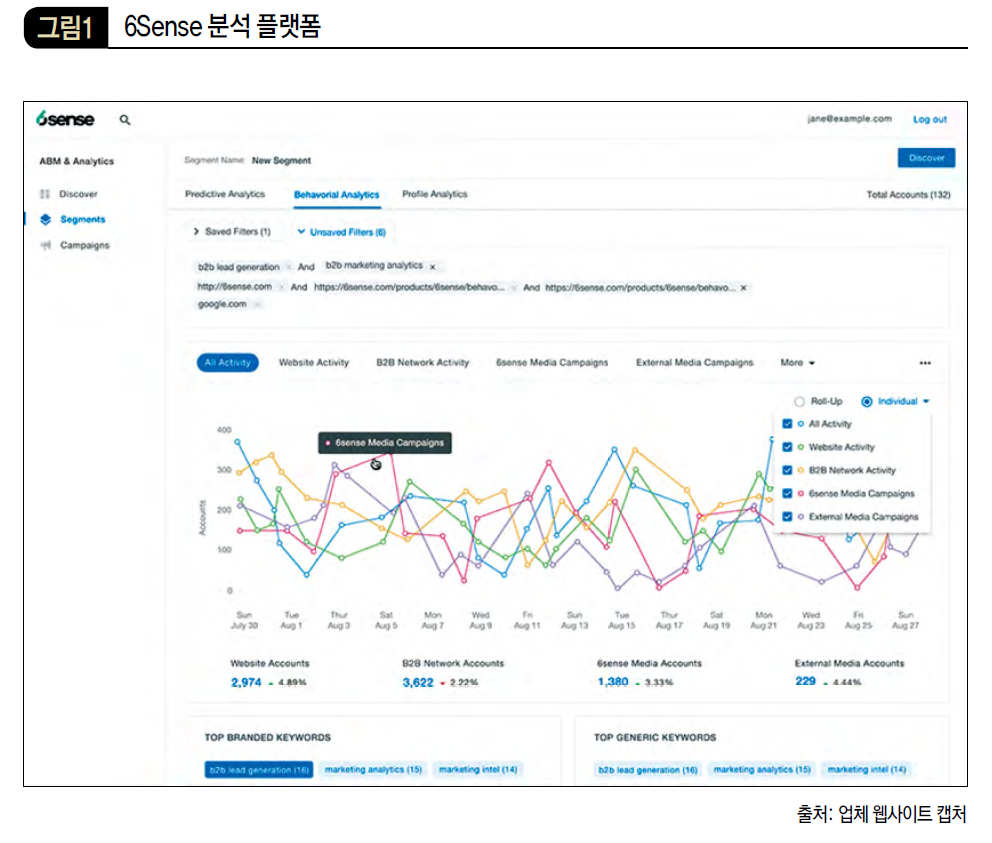Select 6sense Media Campaigns tab
This screenshot has width=992, height=843.
[x=552, y=363]
